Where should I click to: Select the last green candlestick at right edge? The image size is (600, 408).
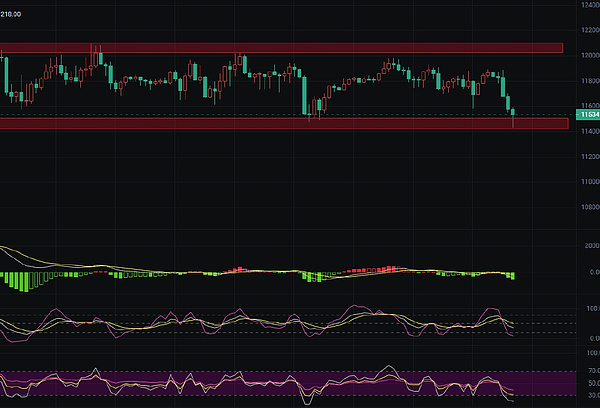coord(512,106)
